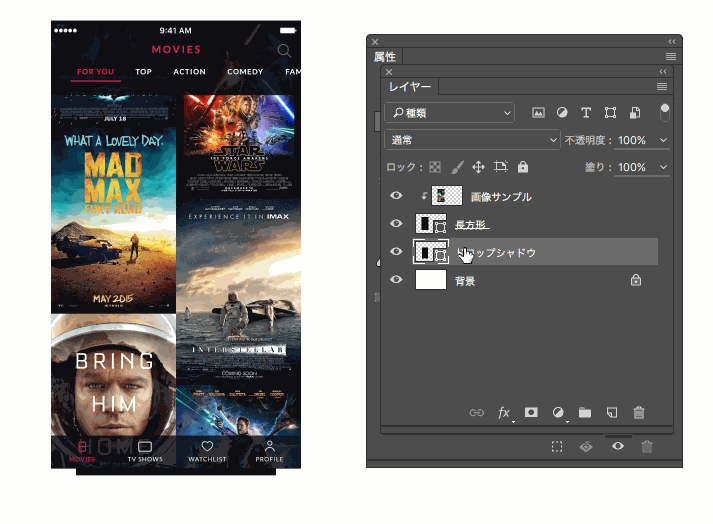Close the Layers panel with X
713x524 pixels.
coord(389,72)
